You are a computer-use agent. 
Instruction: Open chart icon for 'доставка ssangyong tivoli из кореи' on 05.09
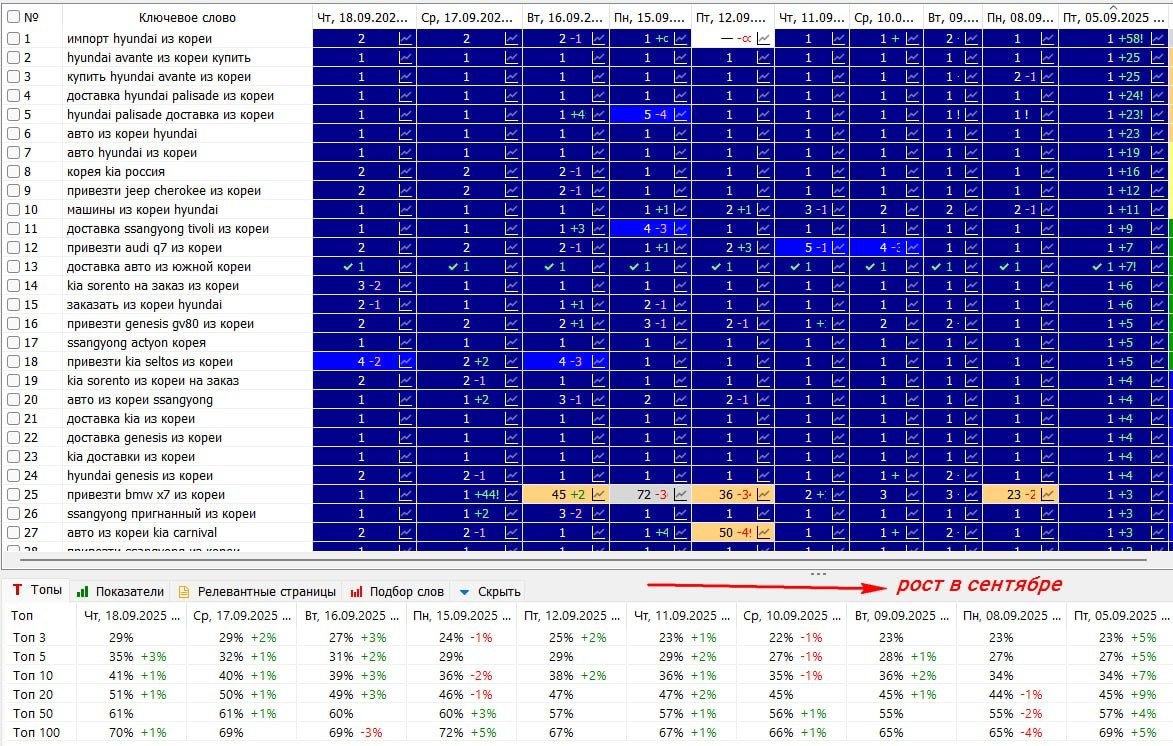1157,228
